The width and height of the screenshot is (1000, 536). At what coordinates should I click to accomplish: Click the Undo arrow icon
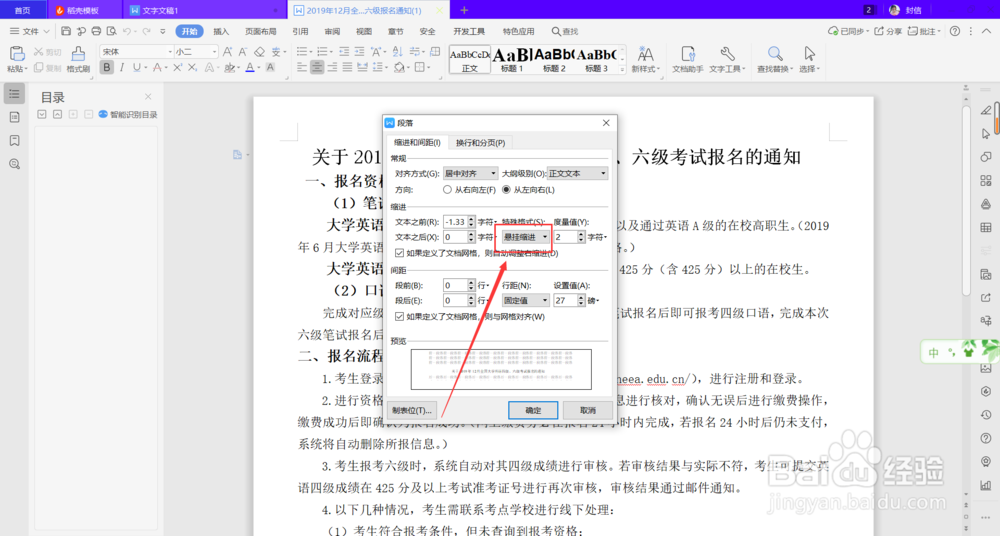click(x=127, y=31)
